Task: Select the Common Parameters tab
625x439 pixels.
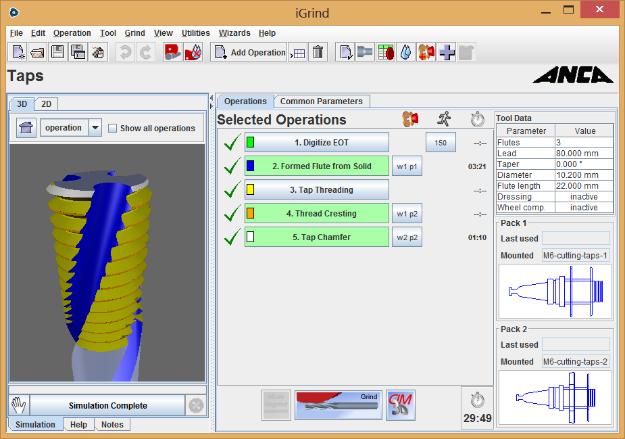Action: click(321, 101)
